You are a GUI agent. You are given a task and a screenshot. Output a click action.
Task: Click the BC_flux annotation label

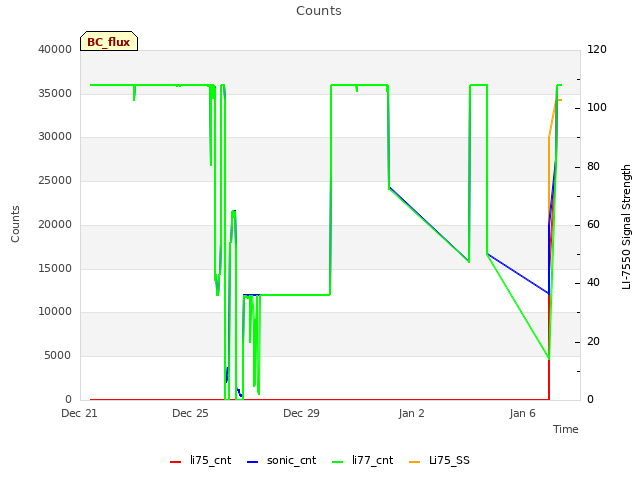[109, 41]
